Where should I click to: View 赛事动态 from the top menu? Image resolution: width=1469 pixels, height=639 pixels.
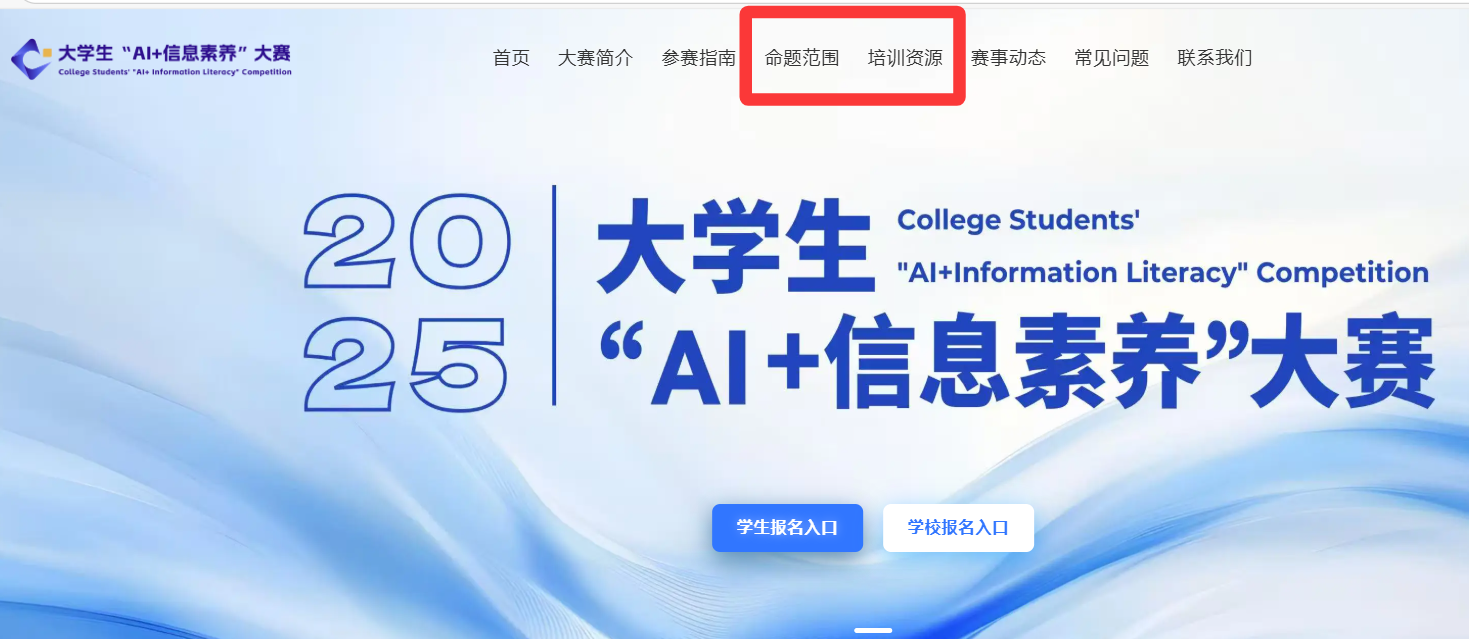click(1008, 58)
